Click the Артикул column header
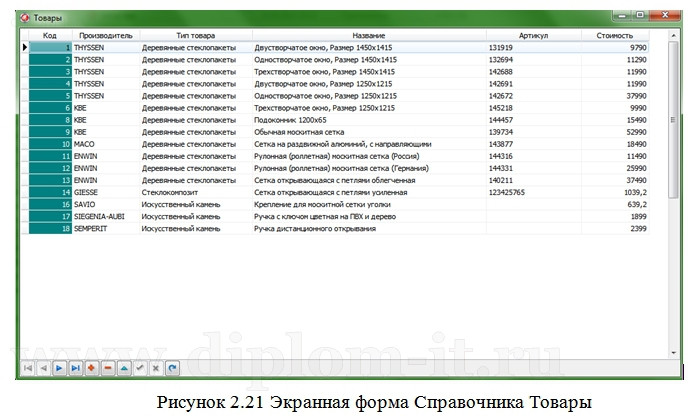 534,35
